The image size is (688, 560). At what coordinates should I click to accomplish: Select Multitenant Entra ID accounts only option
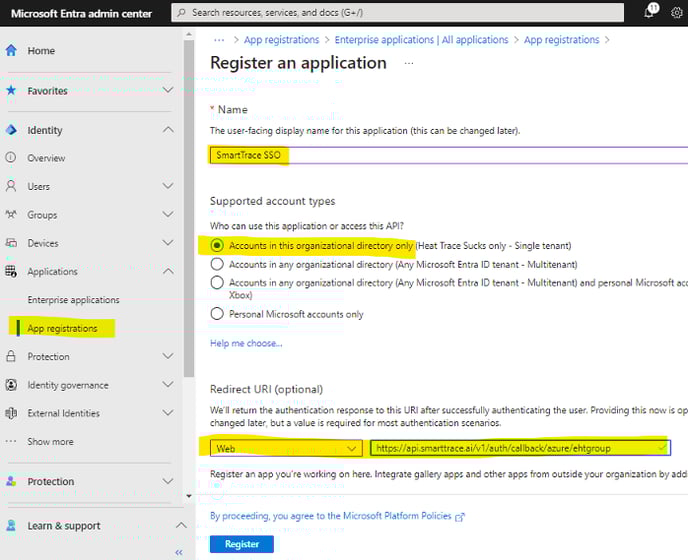click(217, 264)
